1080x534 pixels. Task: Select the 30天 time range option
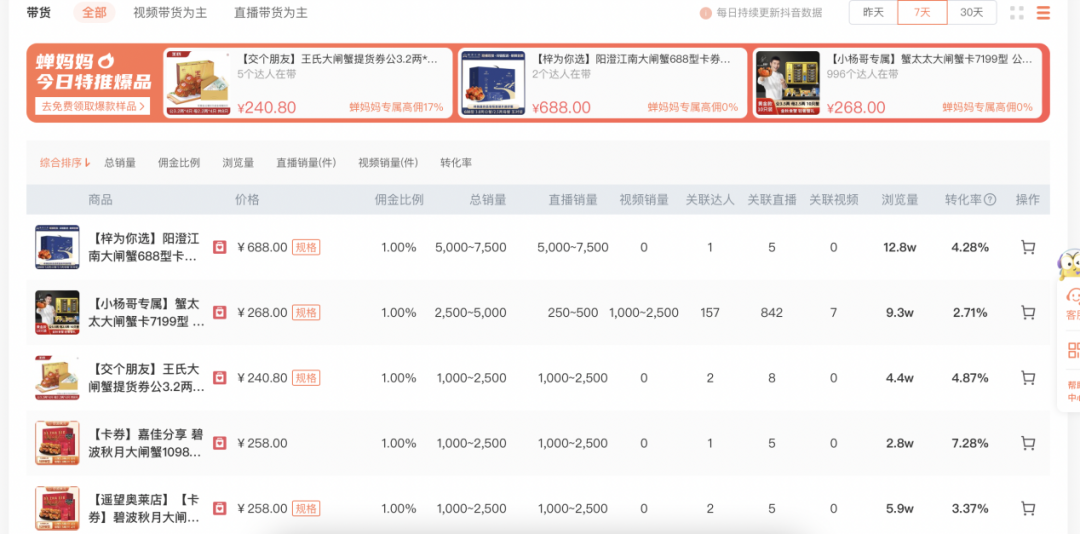pyautogui.click(x=971, y=13)
